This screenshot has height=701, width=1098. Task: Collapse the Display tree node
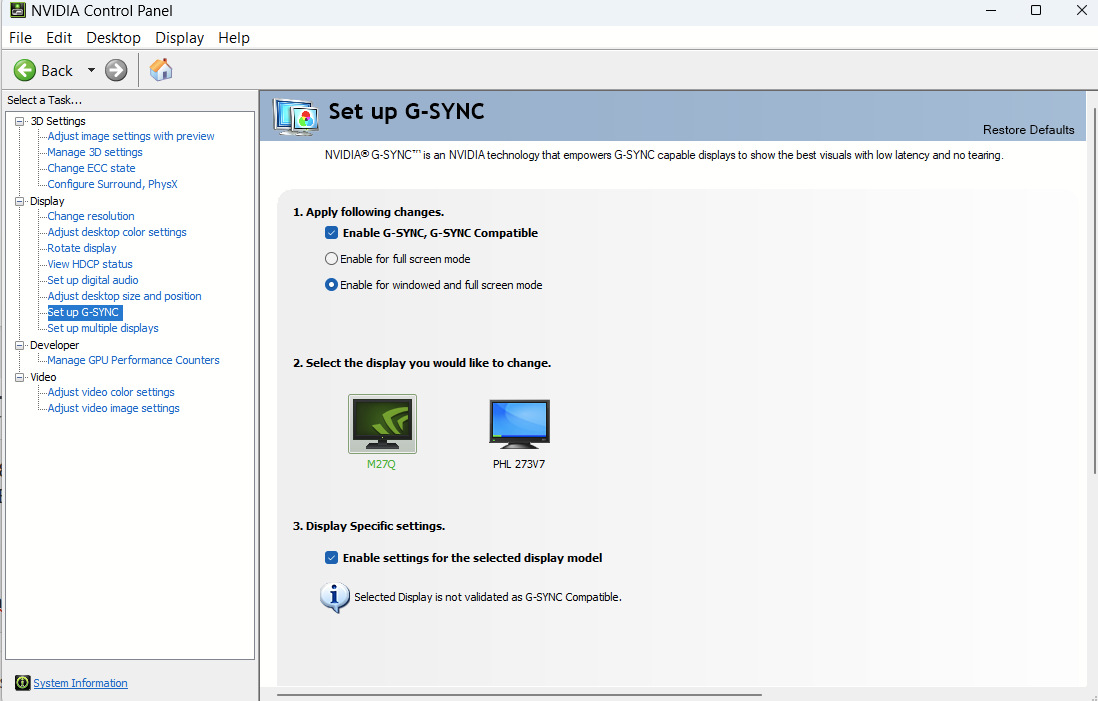pyautogui.click(x=19, y=201)
